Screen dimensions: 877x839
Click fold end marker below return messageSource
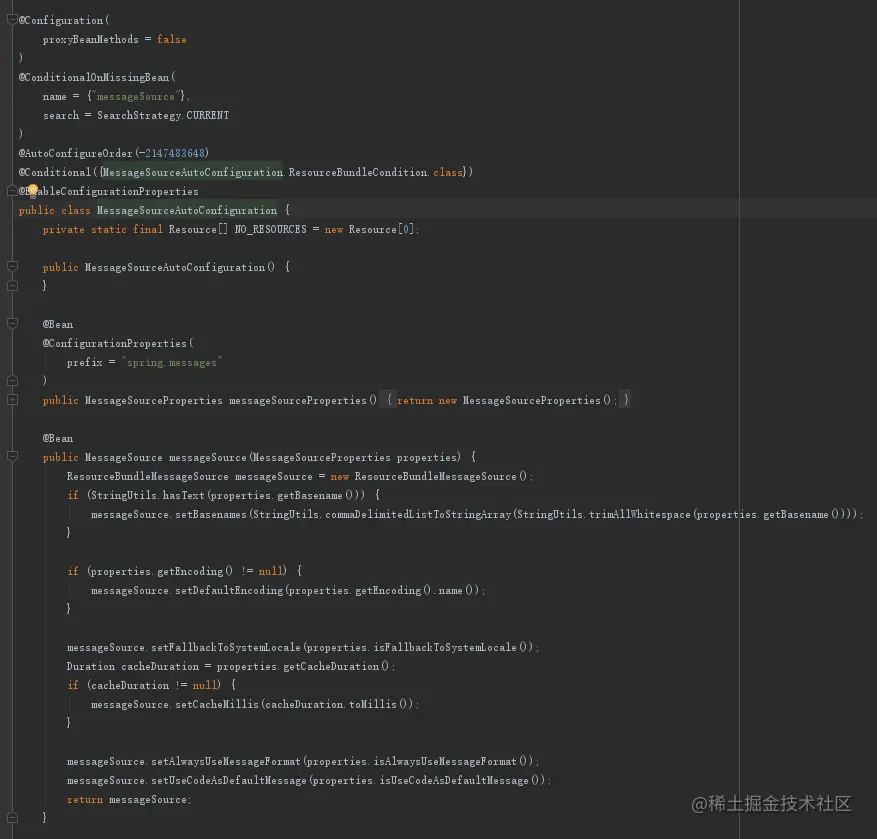12,817
